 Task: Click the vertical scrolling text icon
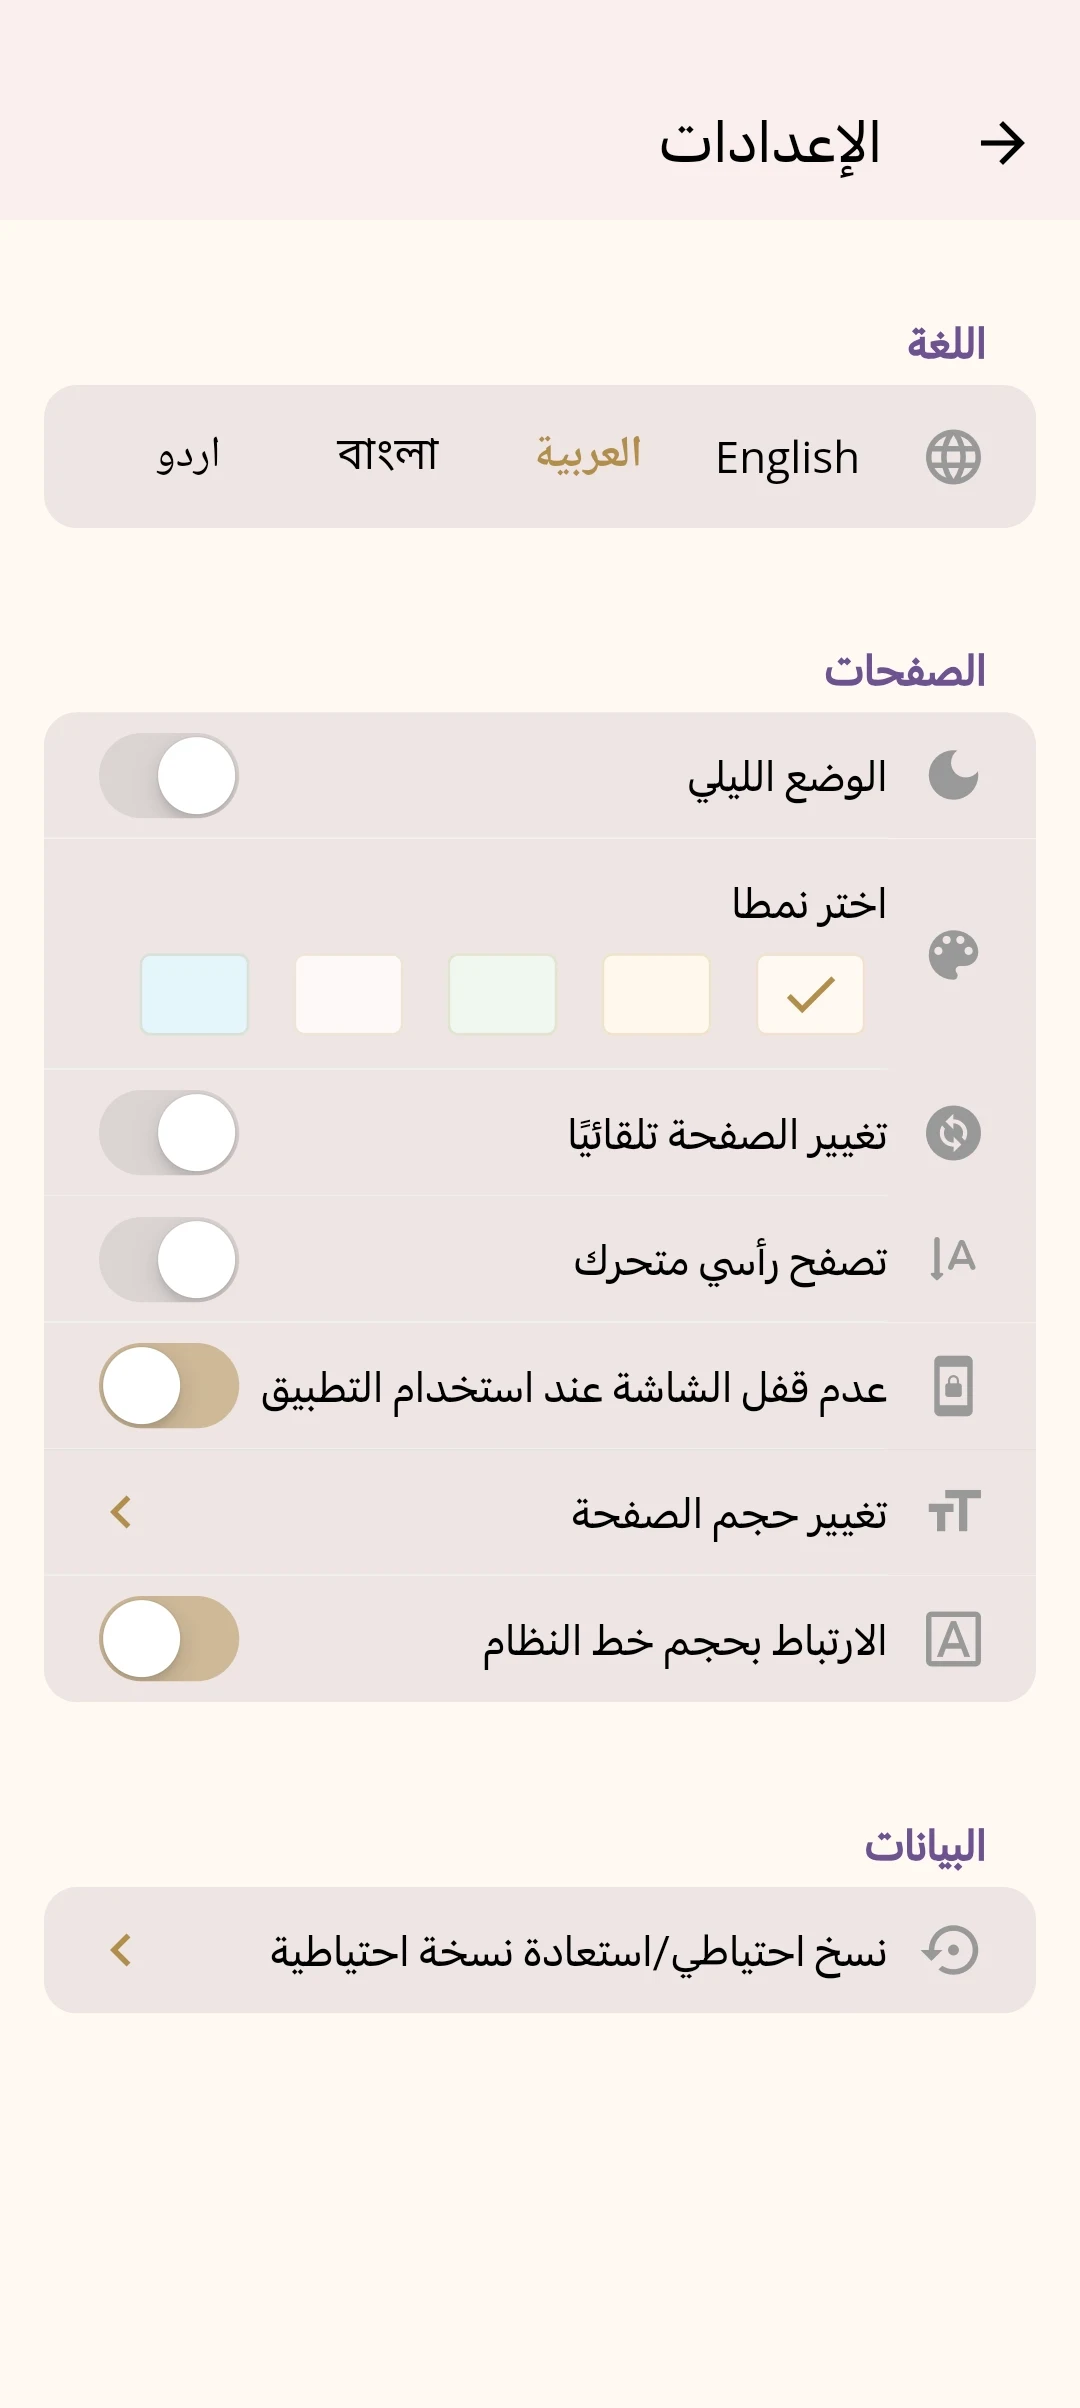[x=953, y=1259]
